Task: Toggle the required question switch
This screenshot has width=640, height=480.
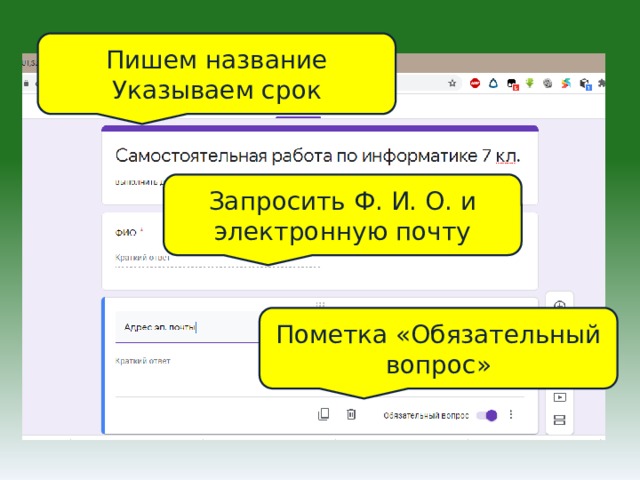Action: pos(487,416)
